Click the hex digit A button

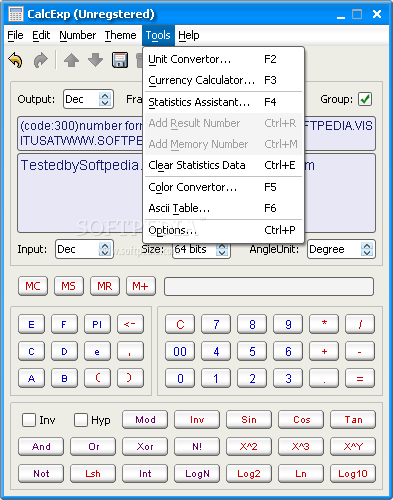tap(31, 378)
